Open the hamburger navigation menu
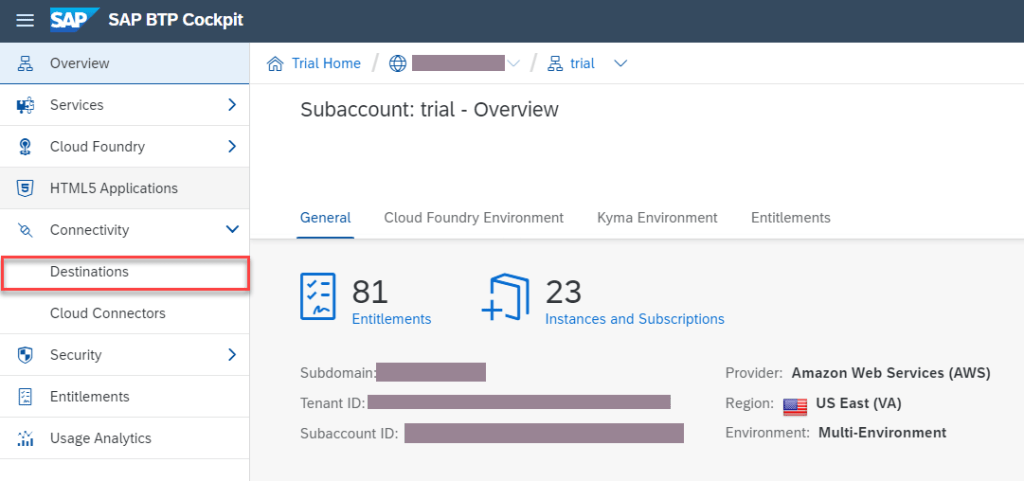Image resolution: width=1024 pixels, height=481 pixels. pyautogui.click(x=25, y=20)
